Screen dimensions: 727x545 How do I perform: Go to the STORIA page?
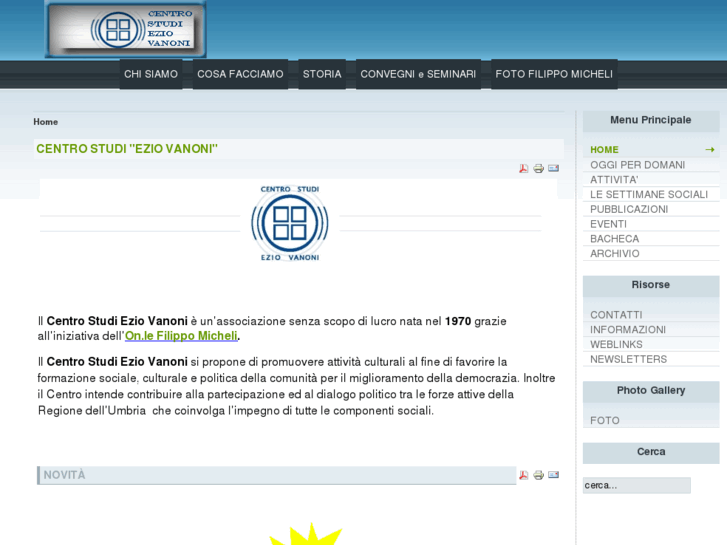pyautogui.click(x=322, y=74)
